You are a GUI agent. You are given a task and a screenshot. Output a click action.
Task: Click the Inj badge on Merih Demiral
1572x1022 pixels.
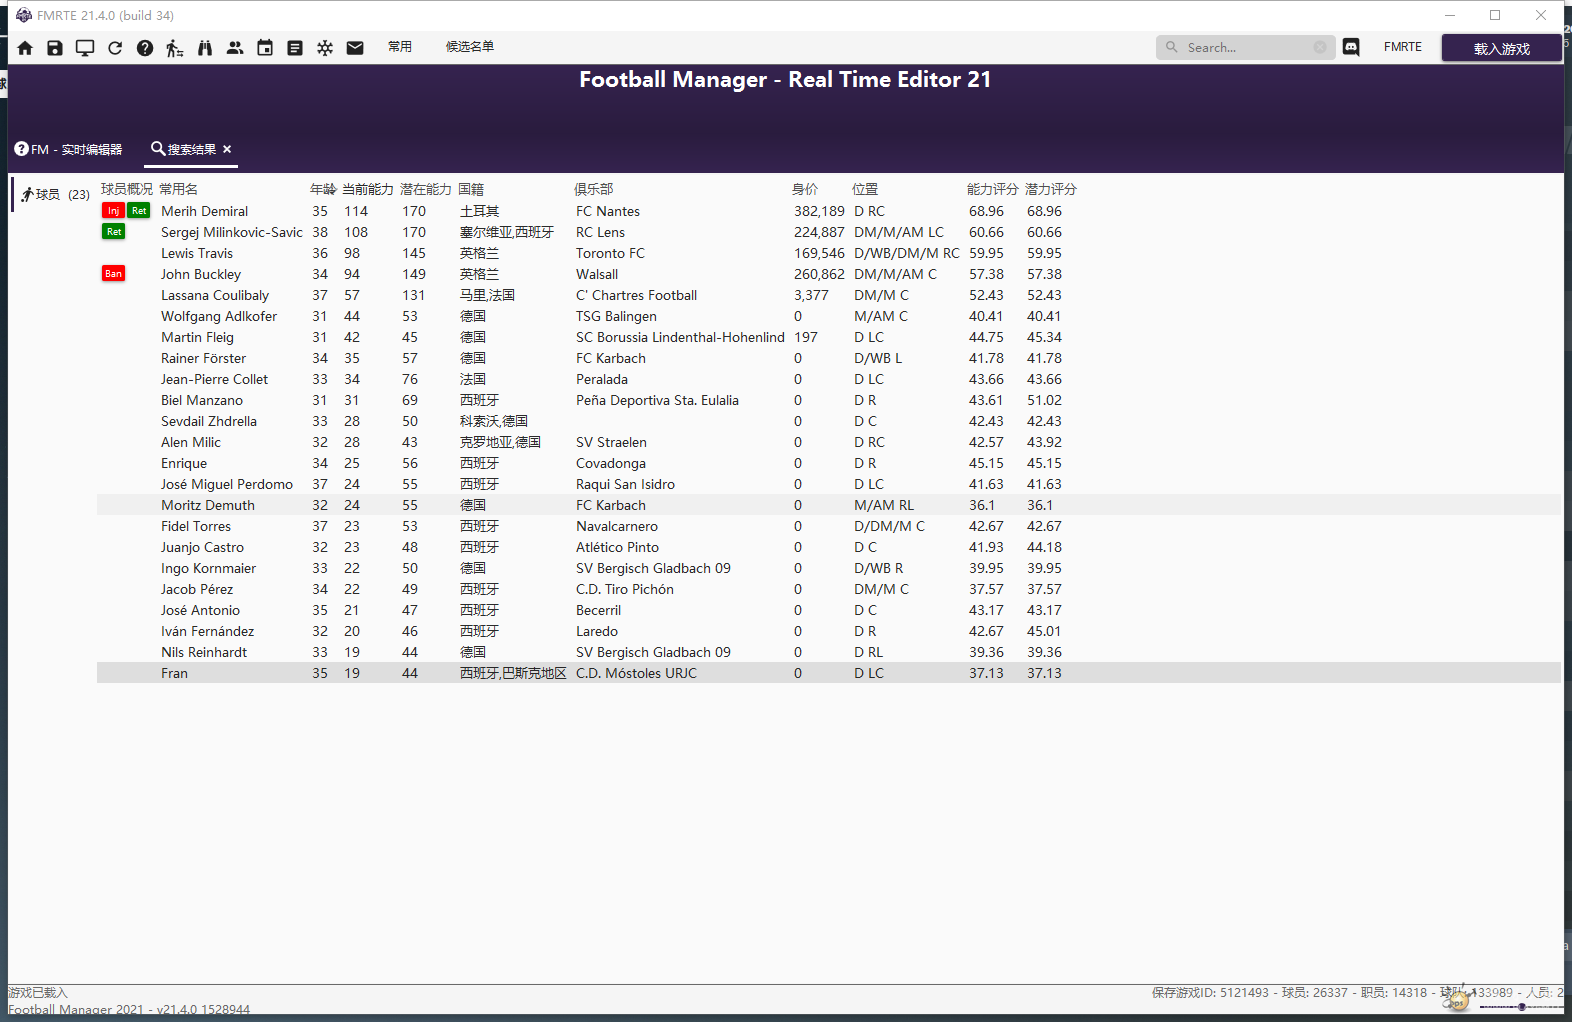(x=113, y=211)
